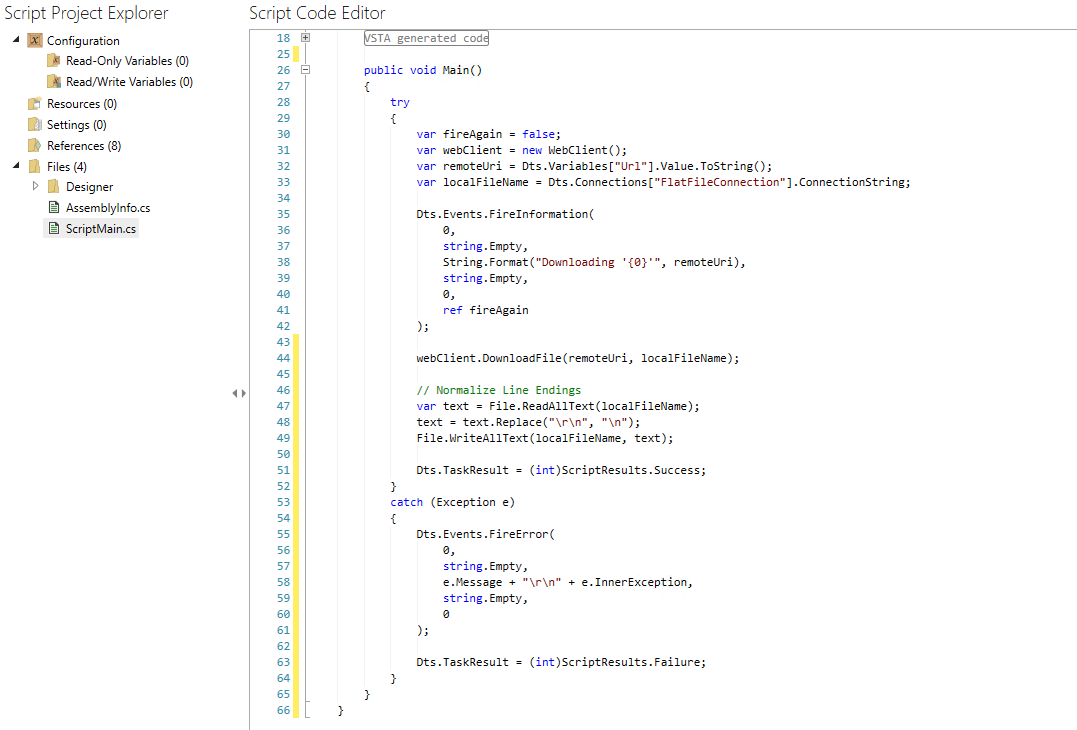Click the Read-Only Variables folder icon

coord(54,60)
